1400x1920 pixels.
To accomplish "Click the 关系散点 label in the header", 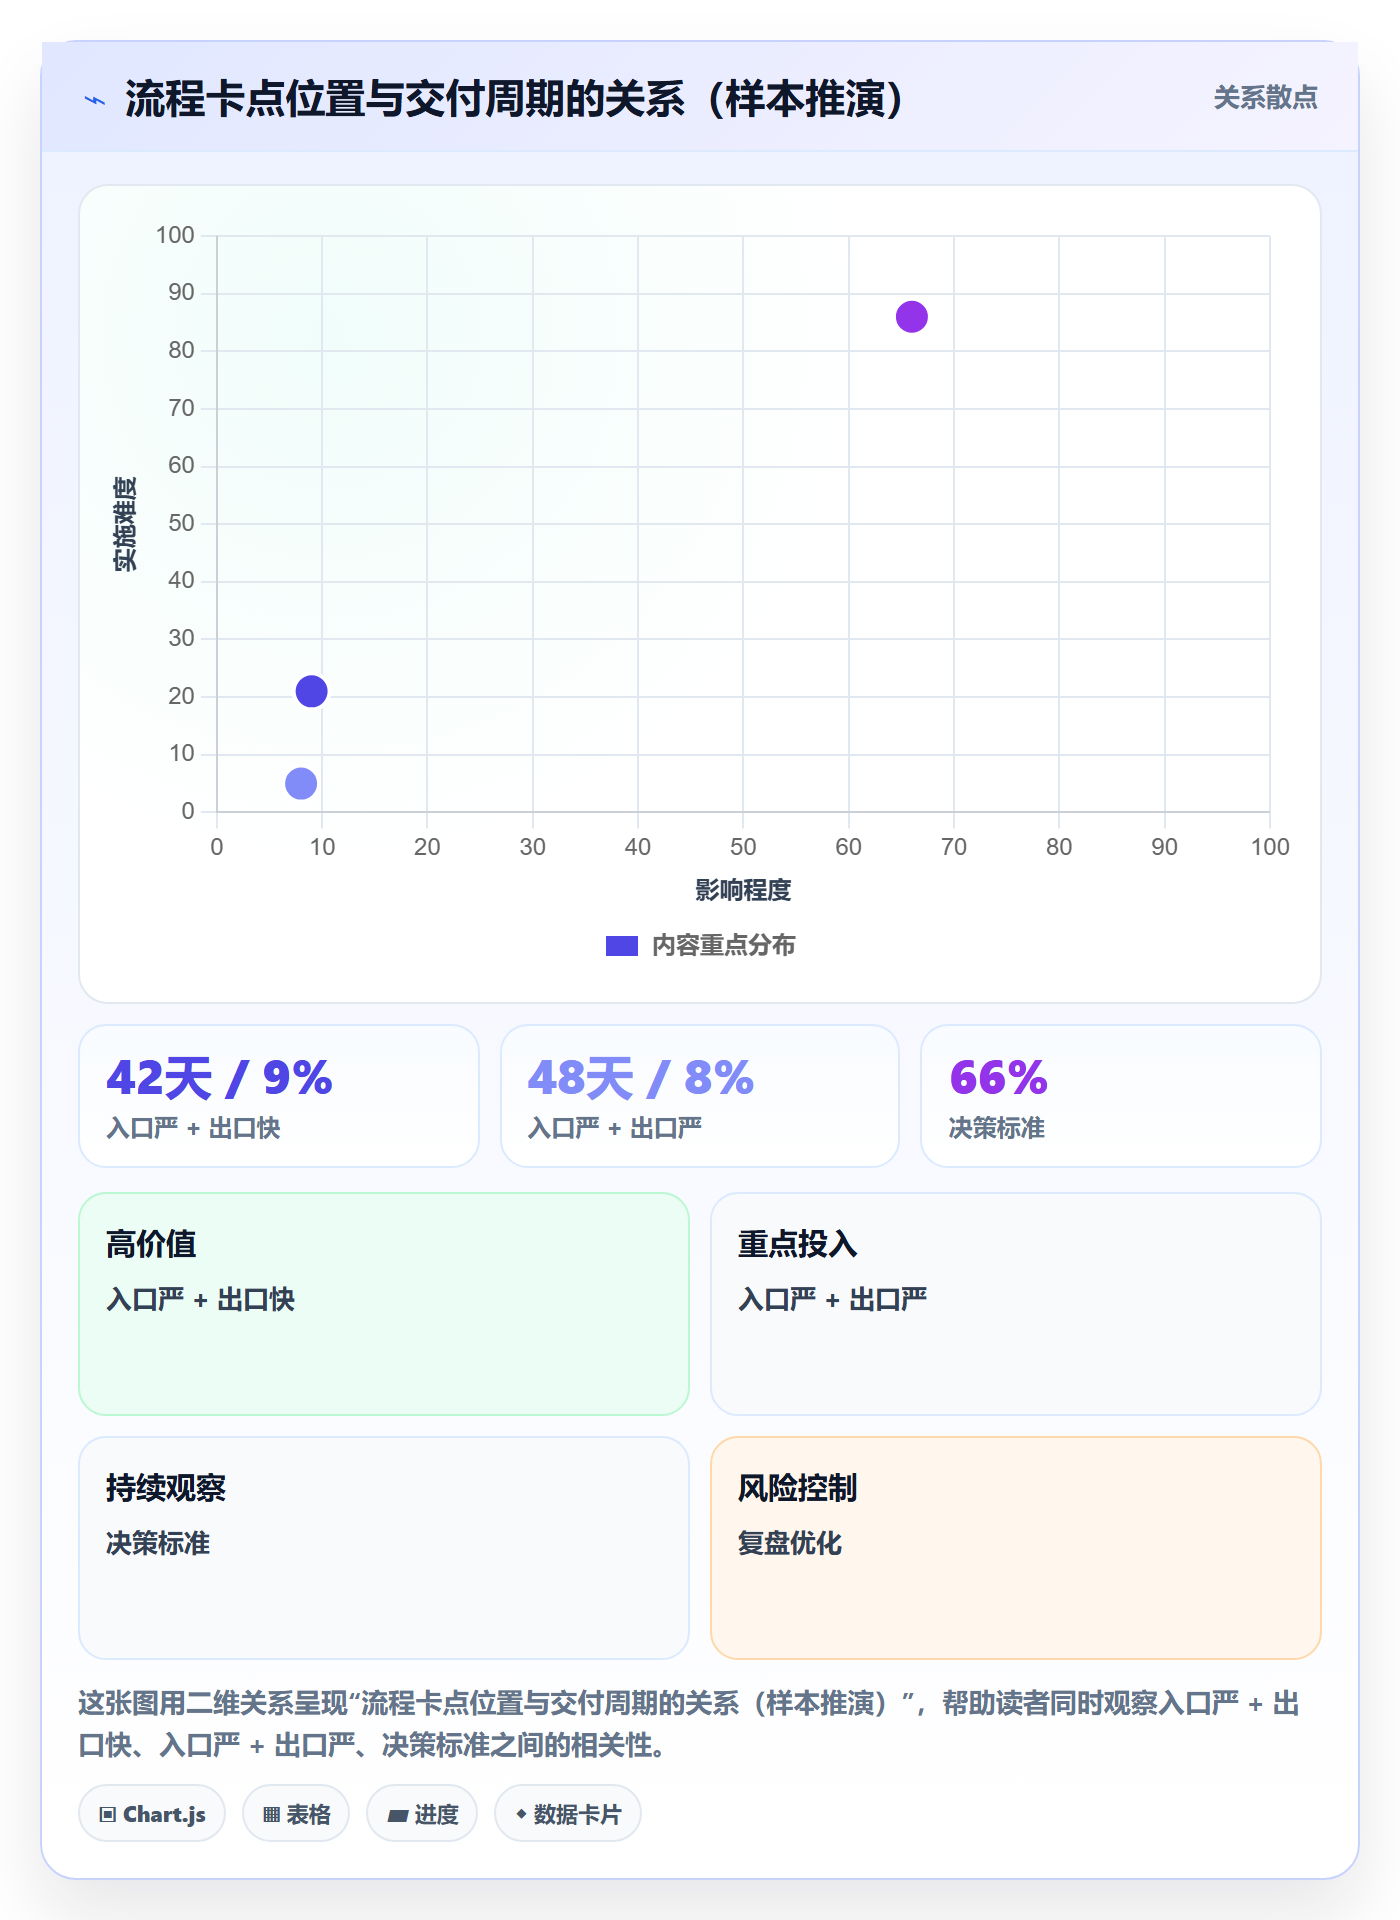I will pos(1265,98).
